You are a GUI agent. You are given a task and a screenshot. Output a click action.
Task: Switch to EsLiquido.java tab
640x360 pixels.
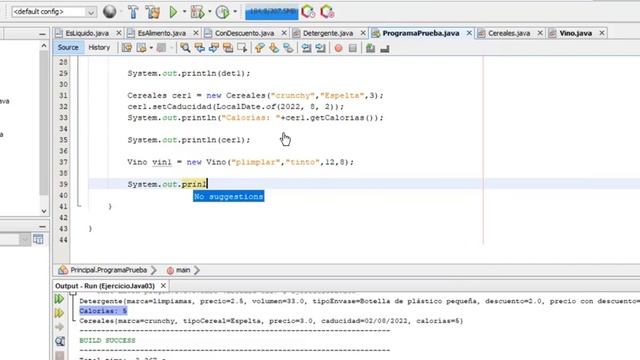click(x=87, y=33)
